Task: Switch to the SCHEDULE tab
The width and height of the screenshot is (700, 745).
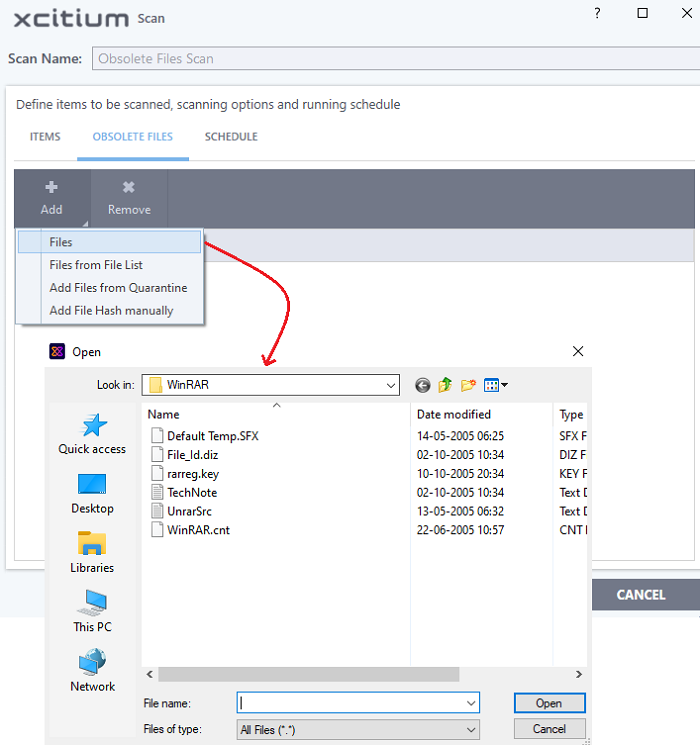Action: 231,137
